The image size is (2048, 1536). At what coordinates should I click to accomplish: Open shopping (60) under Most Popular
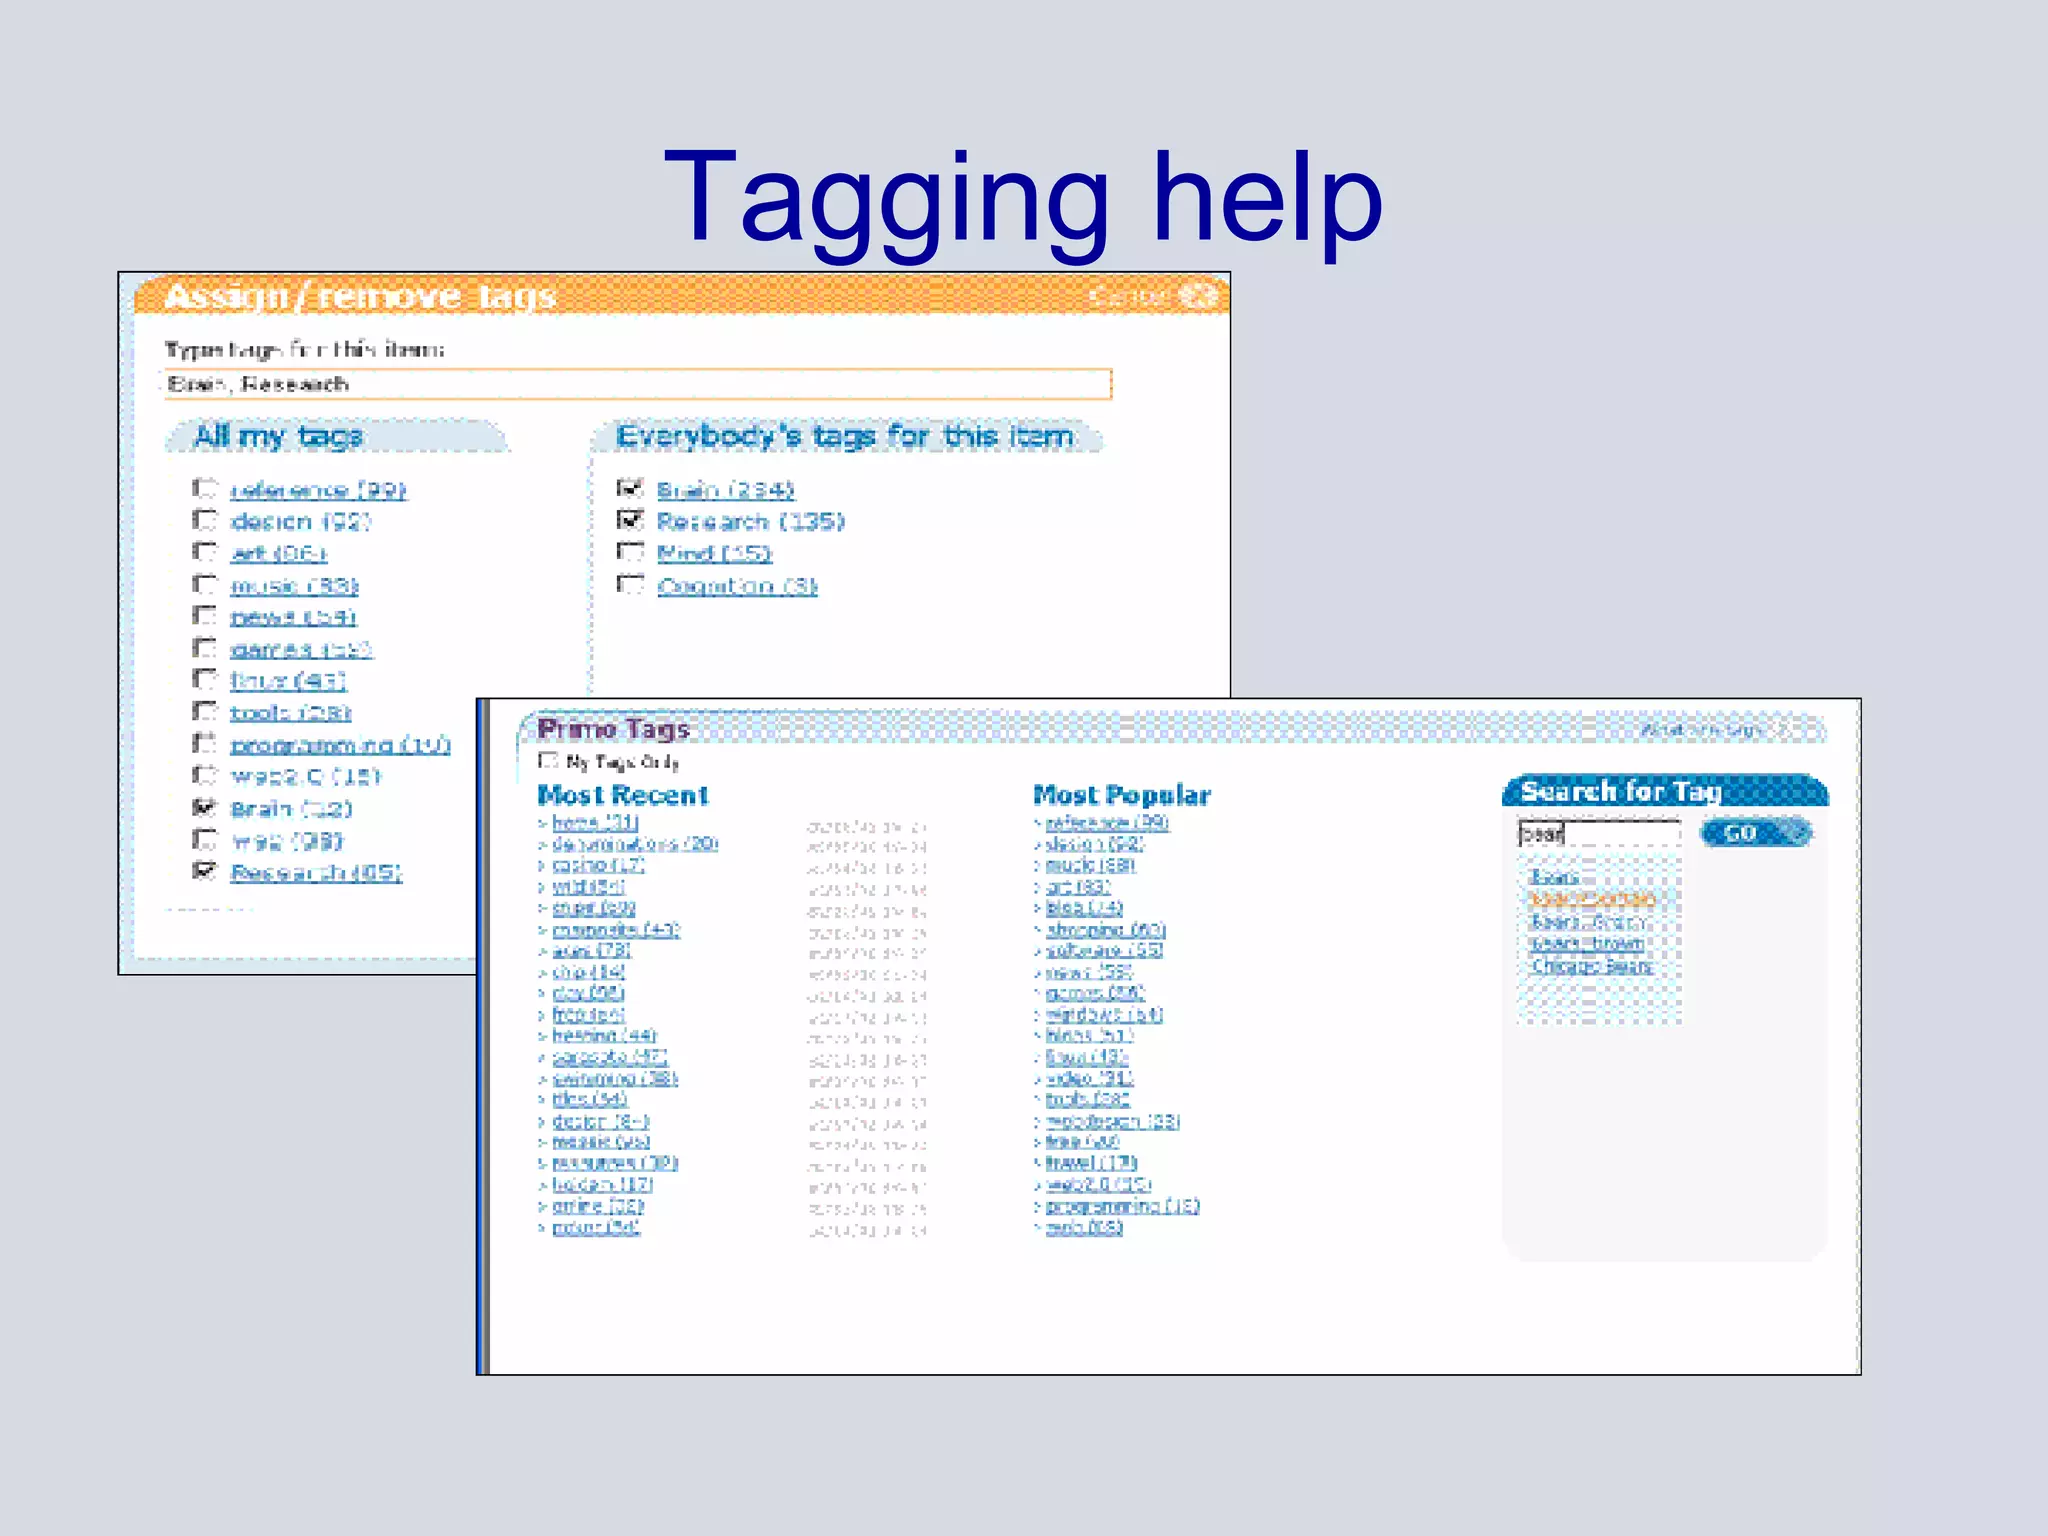tap(1106, 929)
